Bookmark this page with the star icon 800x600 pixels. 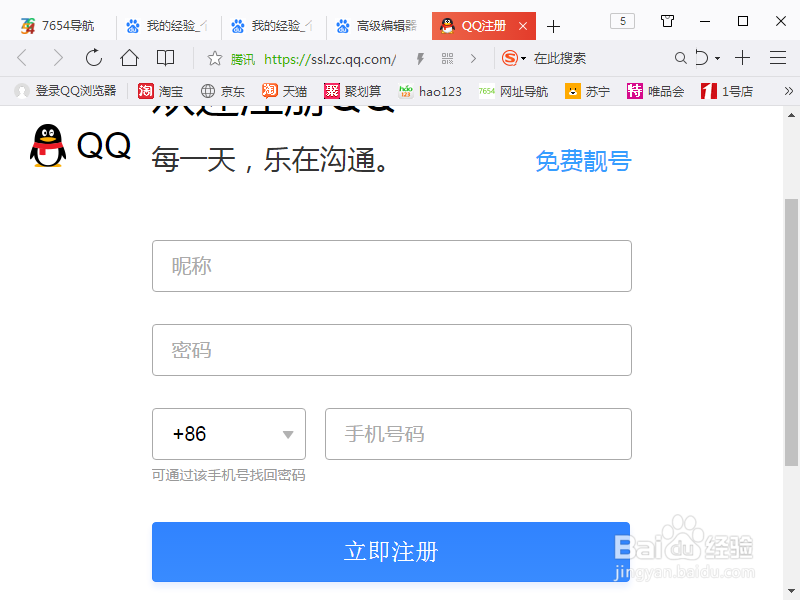[x=215, y=59]
